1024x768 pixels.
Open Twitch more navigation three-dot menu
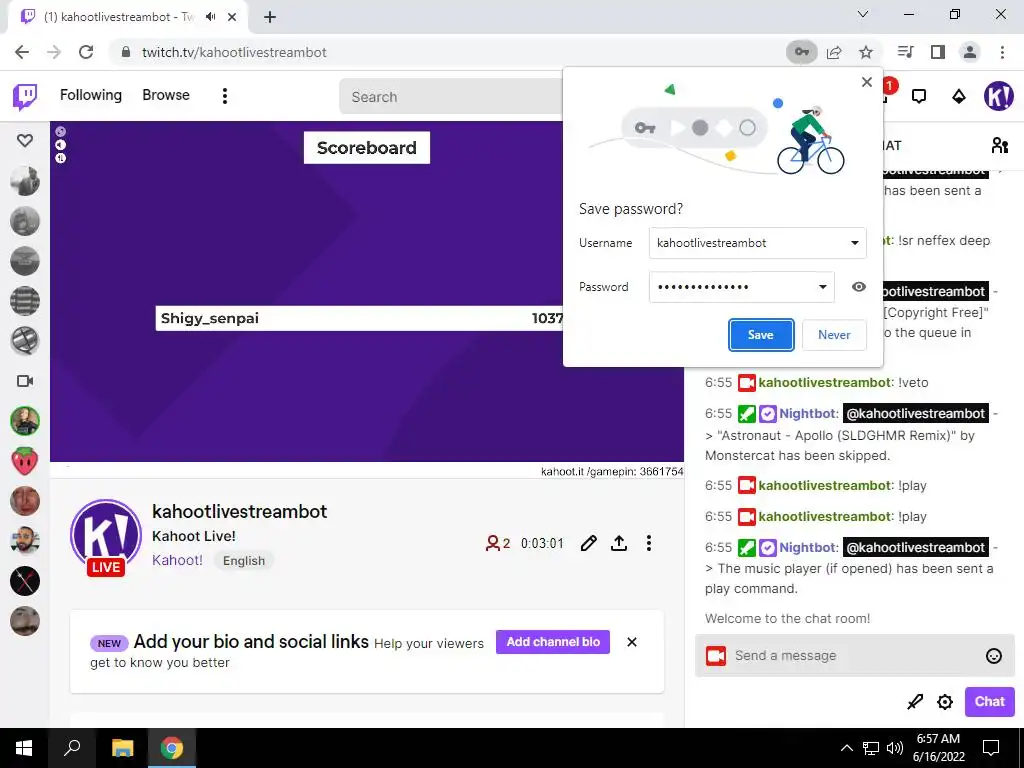(225, 96)
